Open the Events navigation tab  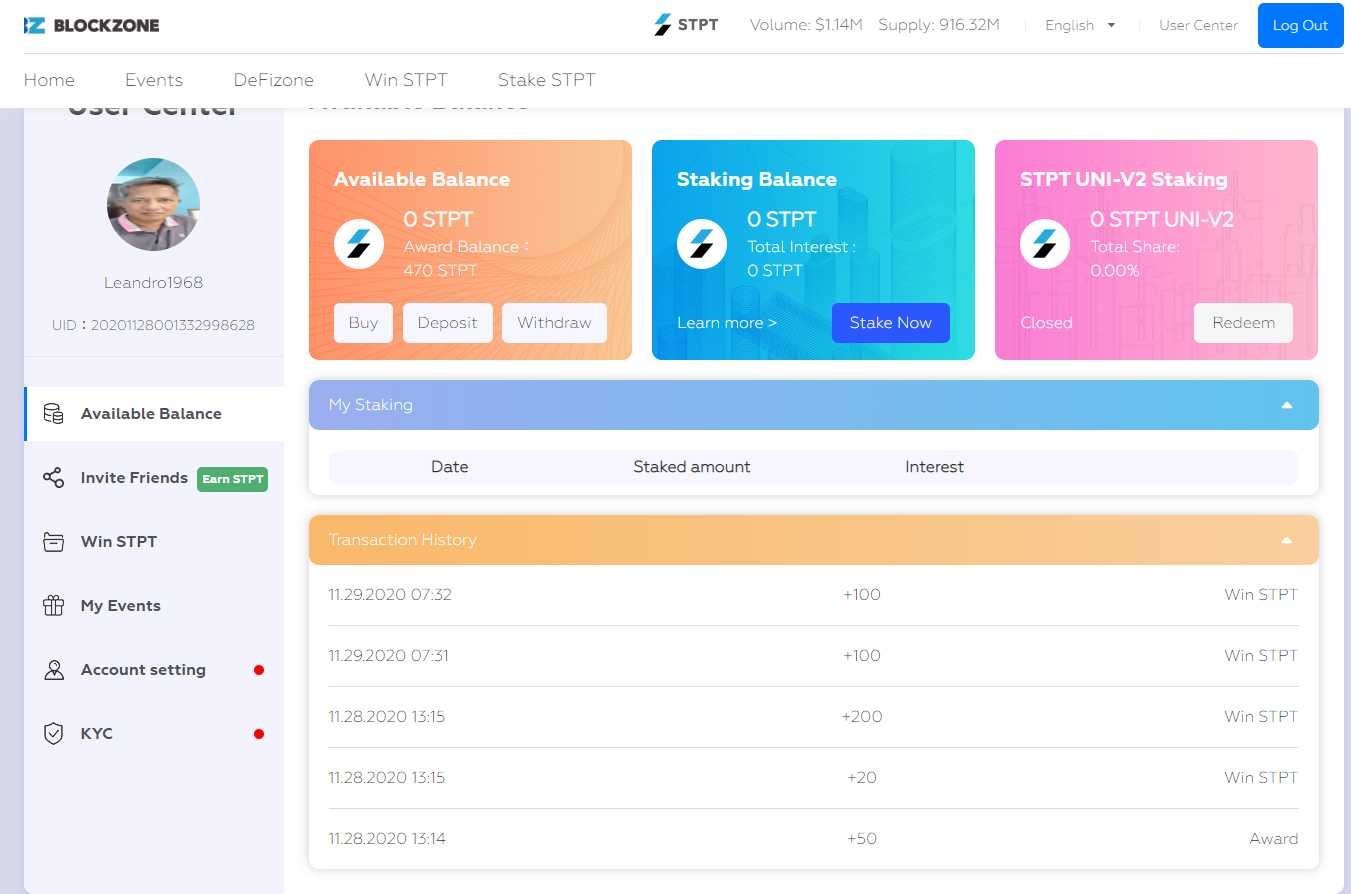tap(154, 80)
